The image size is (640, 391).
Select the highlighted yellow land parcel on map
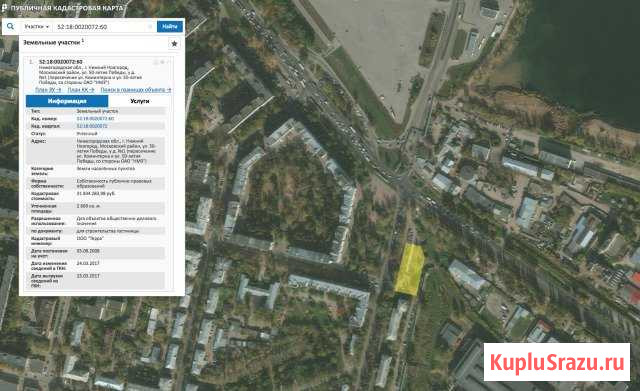[409, 270]
